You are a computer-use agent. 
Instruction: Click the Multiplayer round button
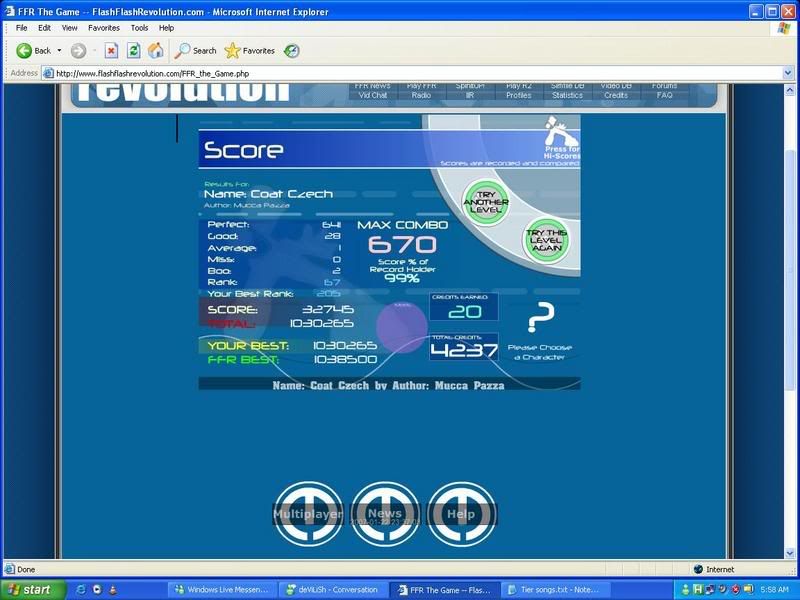[x=308, y=514]
